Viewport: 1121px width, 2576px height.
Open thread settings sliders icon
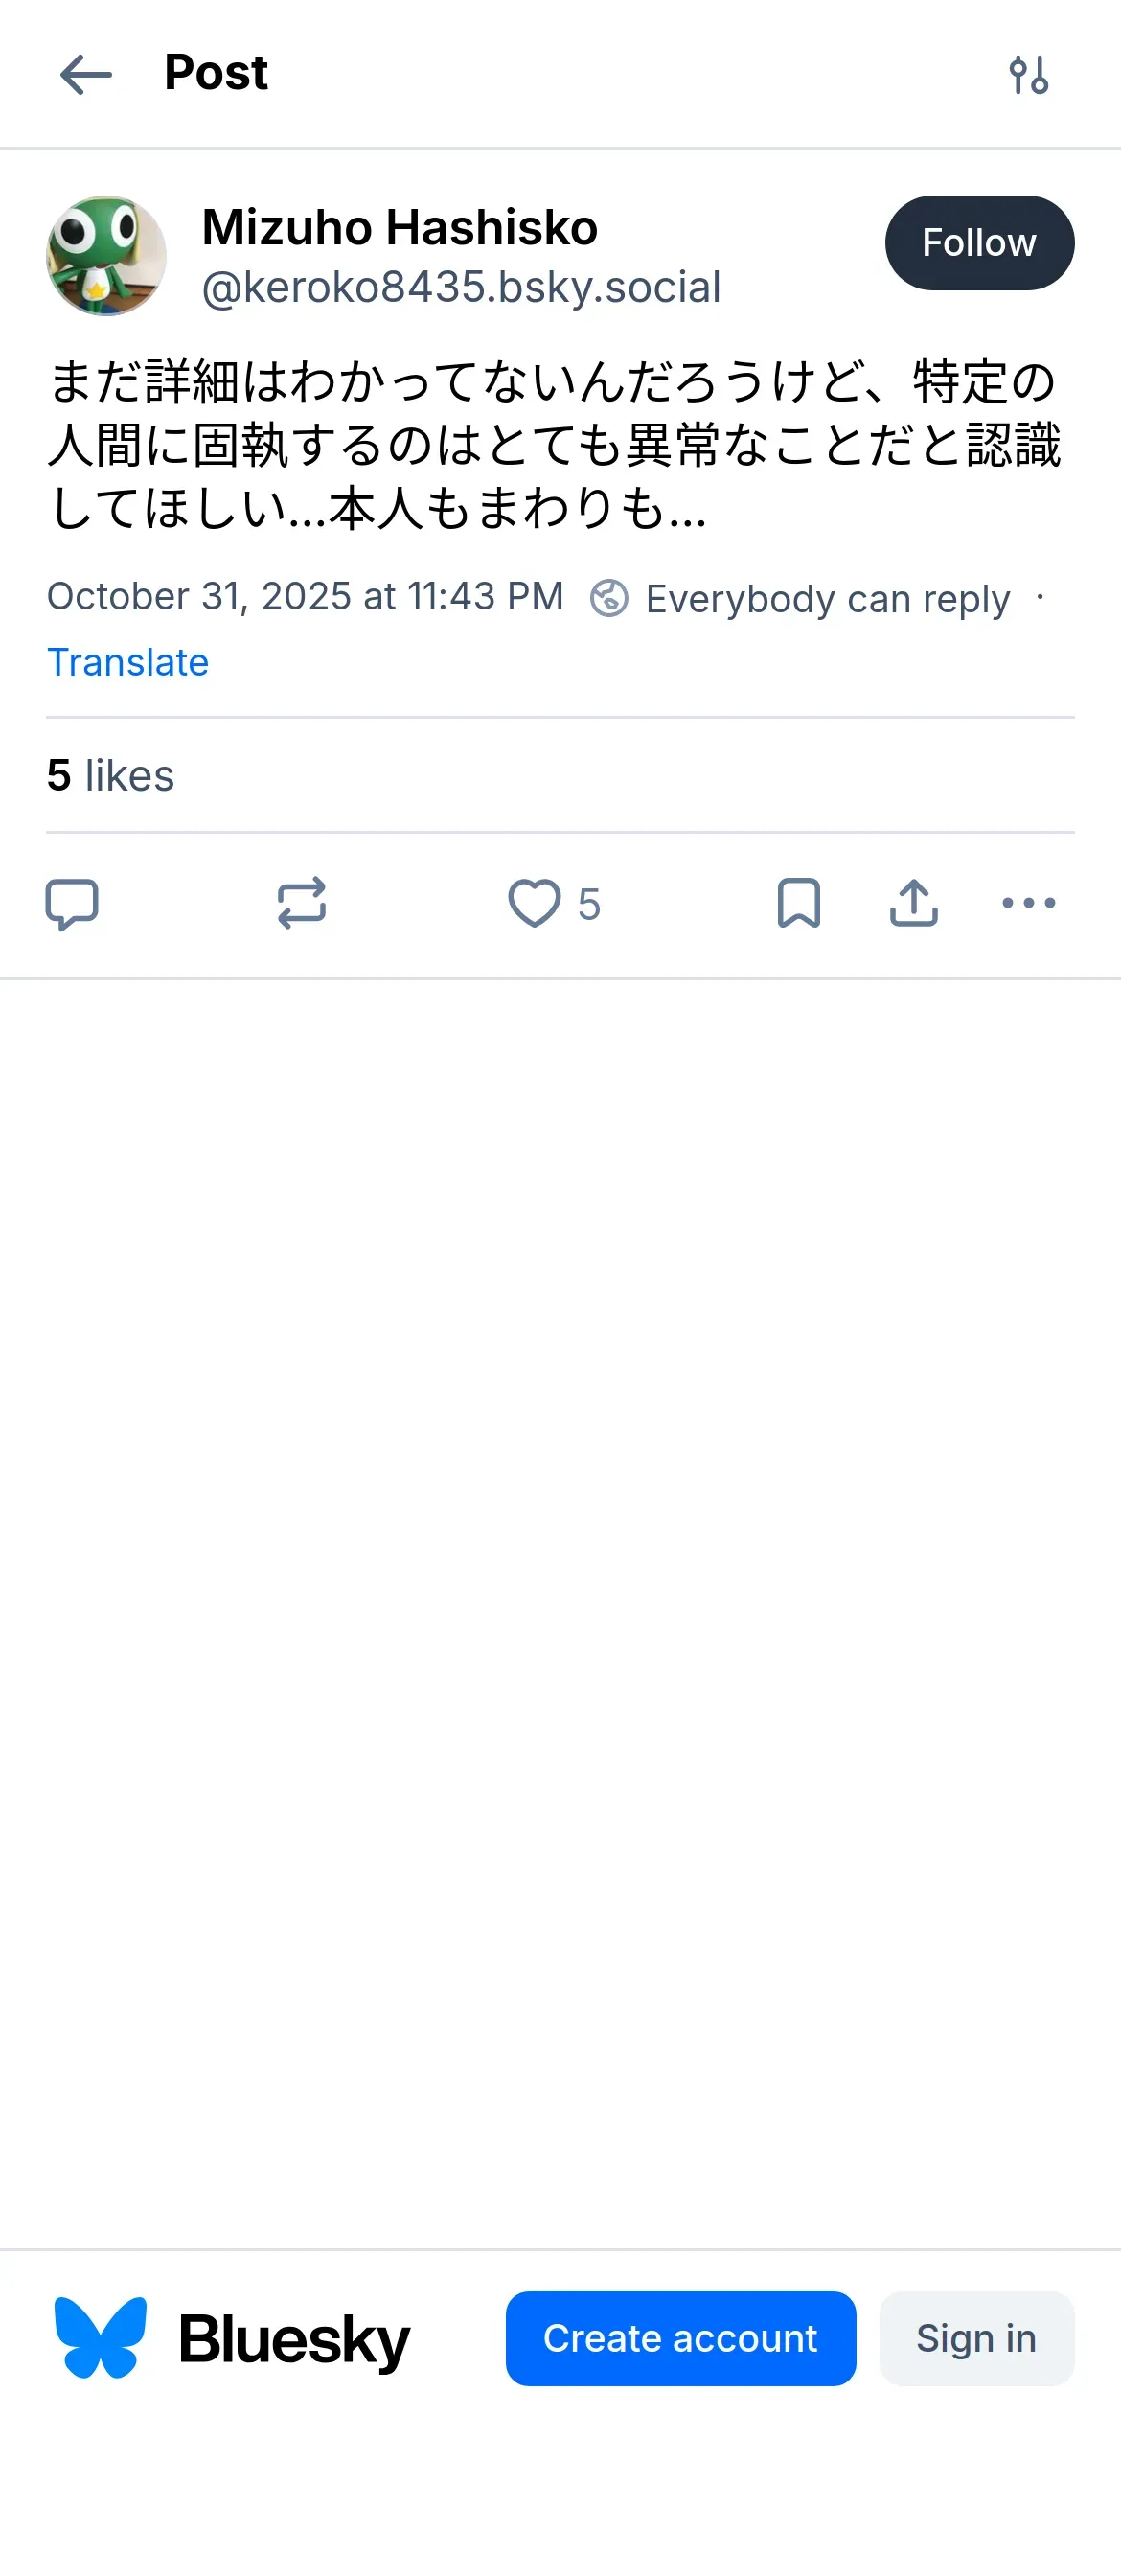pos(1028,75)
